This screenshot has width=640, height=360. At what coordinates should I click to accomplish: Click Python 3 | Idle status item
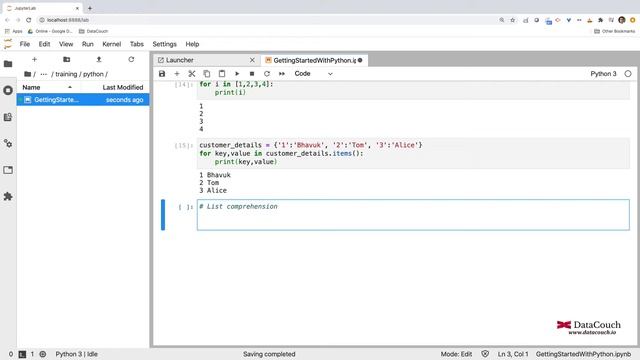coord(76,354)
